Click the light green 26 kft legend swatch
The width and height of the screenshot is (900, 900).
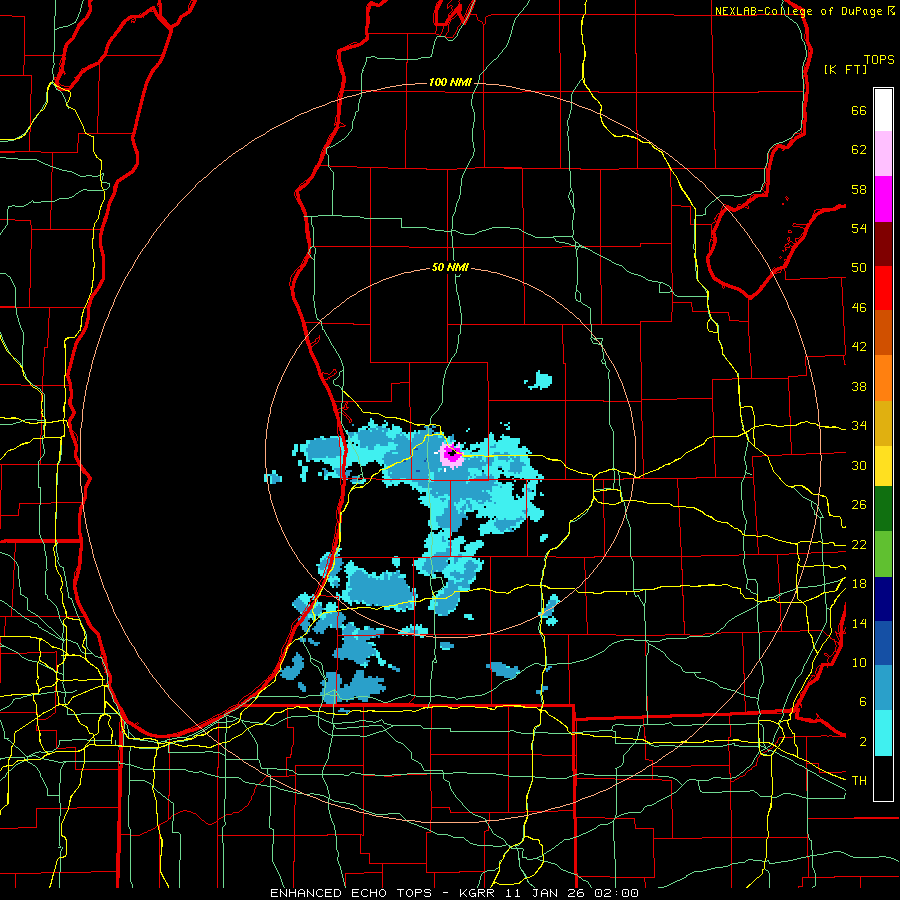883,554
